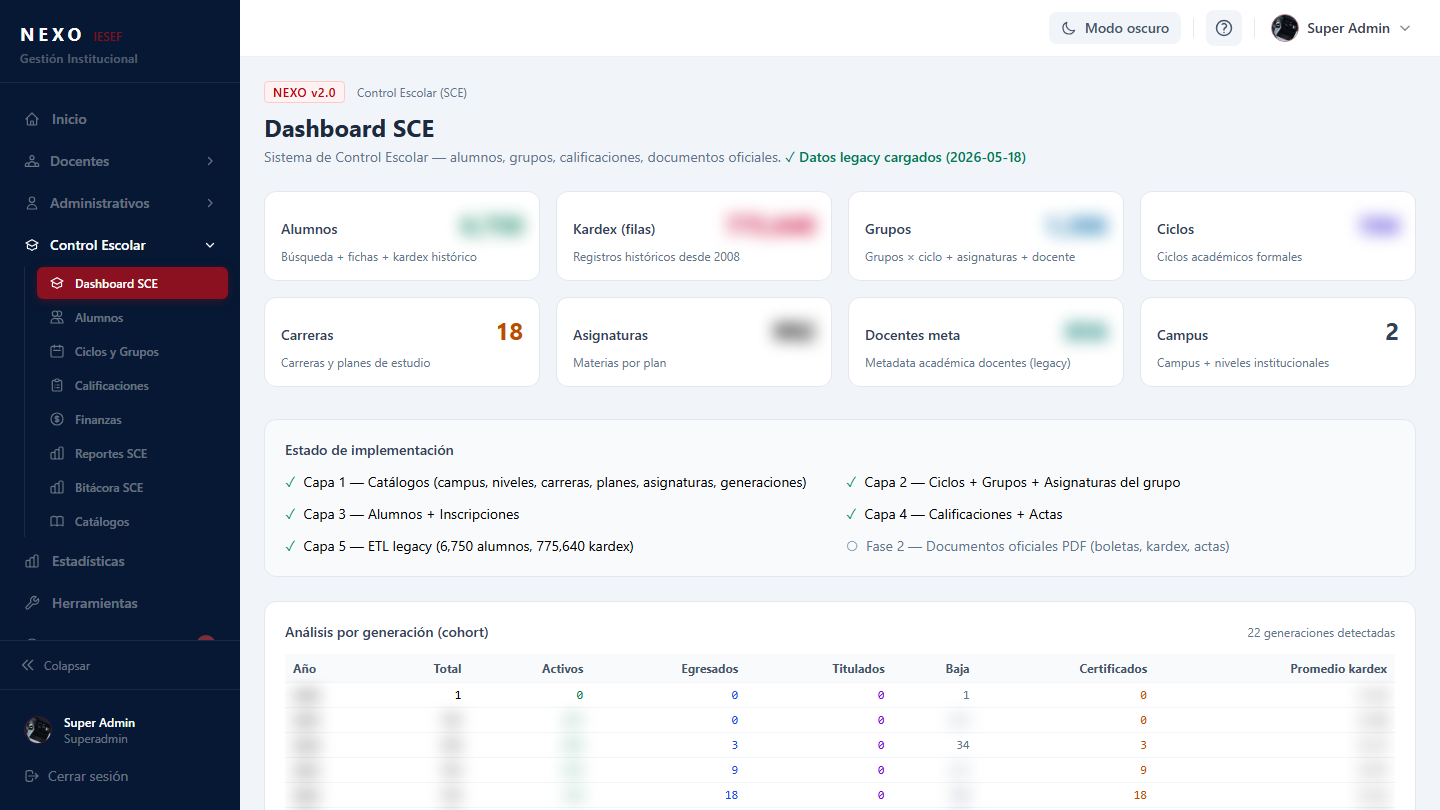Navigate to Finanzas
Viewport: 1440px width, 810px height.
point(132,420)
